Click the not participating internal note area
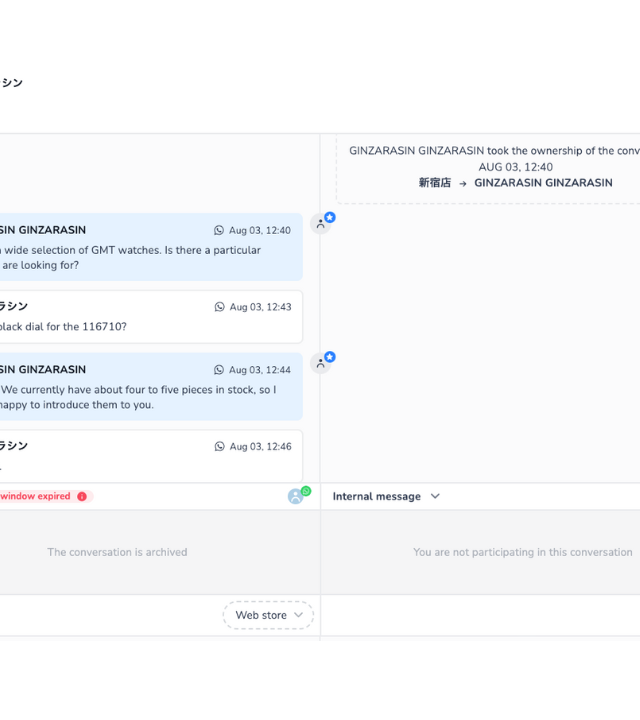The height and width of the screenshot is (720, 640). 522,552
